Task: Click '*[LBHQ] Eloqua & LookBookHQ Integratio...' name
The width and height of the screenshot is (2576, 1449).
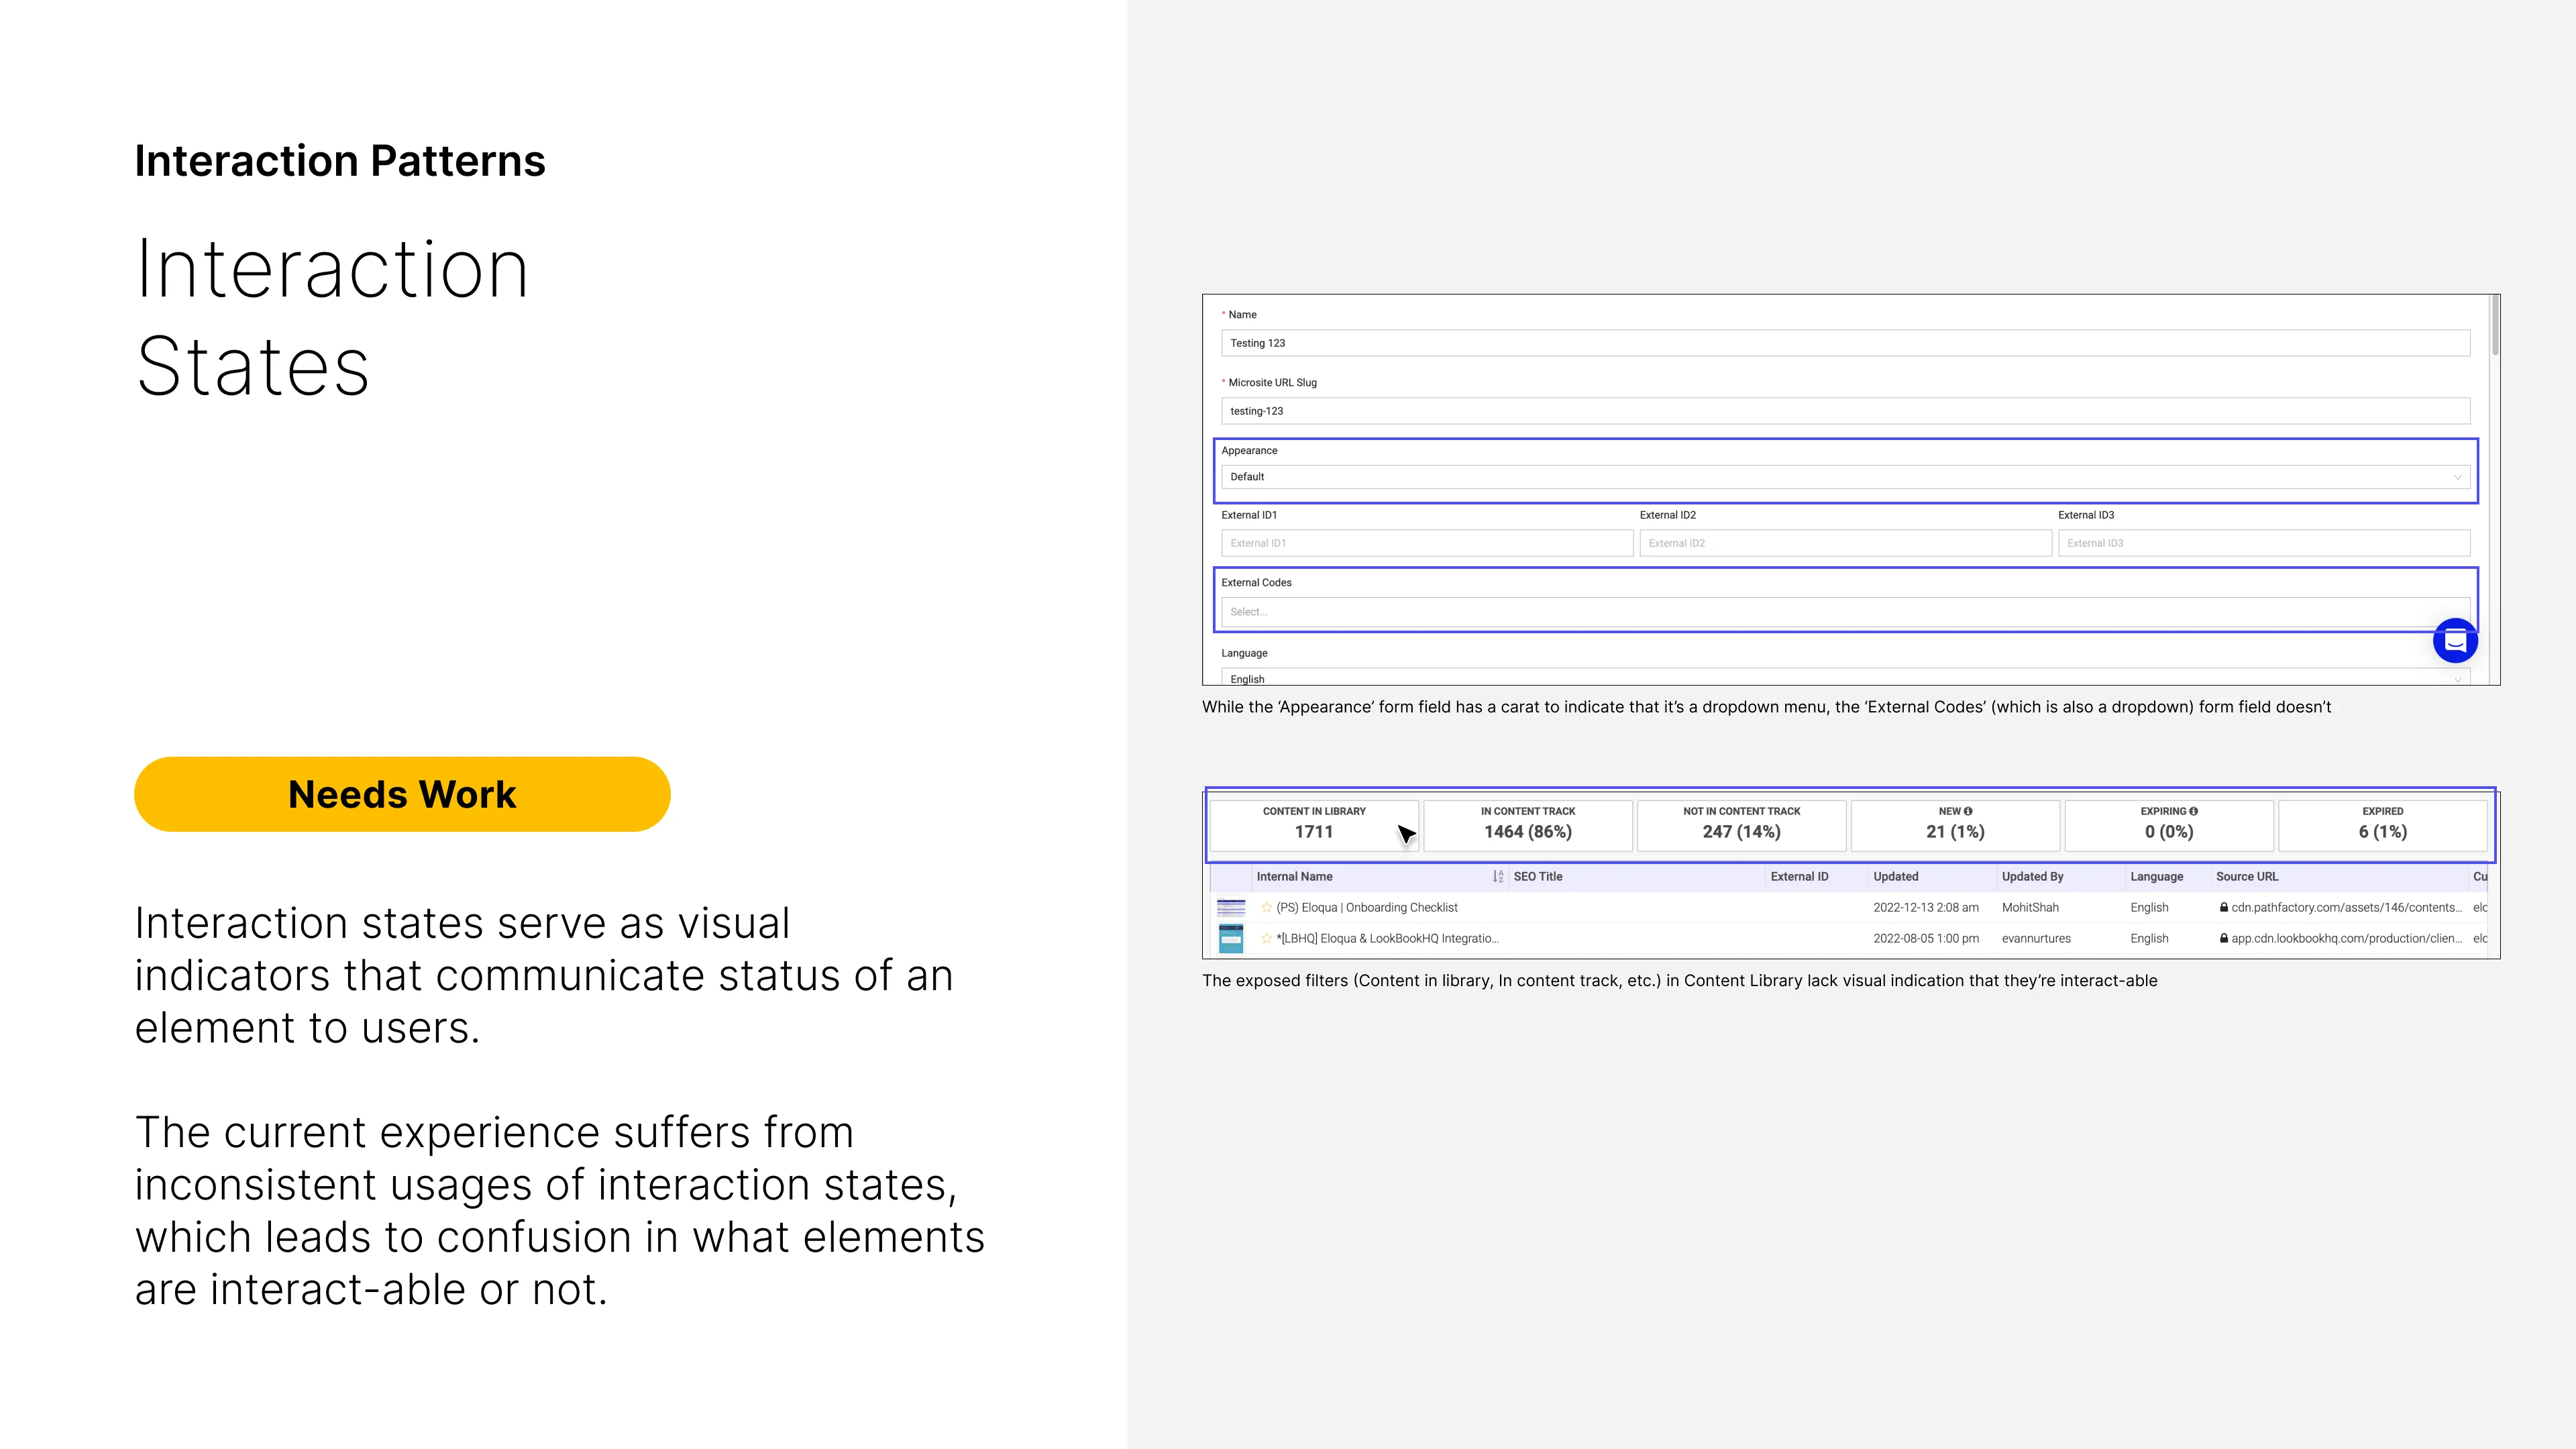Action: [1387, 939]
